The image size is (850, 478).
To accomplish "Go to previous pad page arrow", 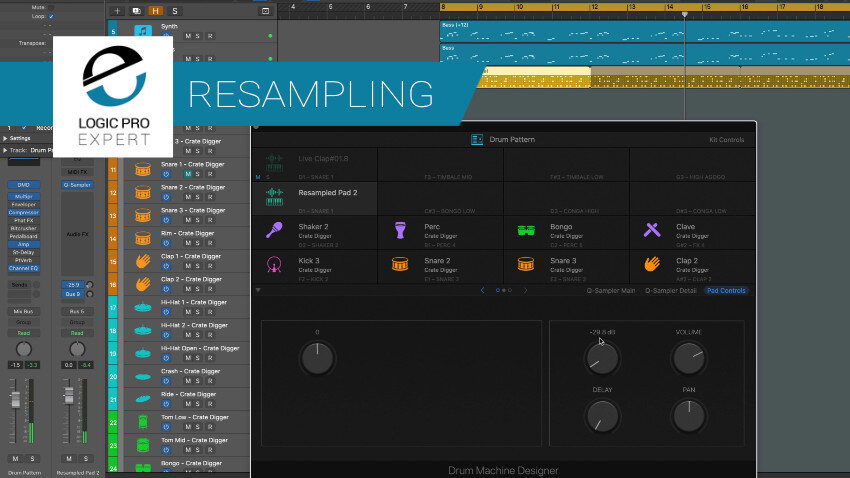I will (482, 290).
